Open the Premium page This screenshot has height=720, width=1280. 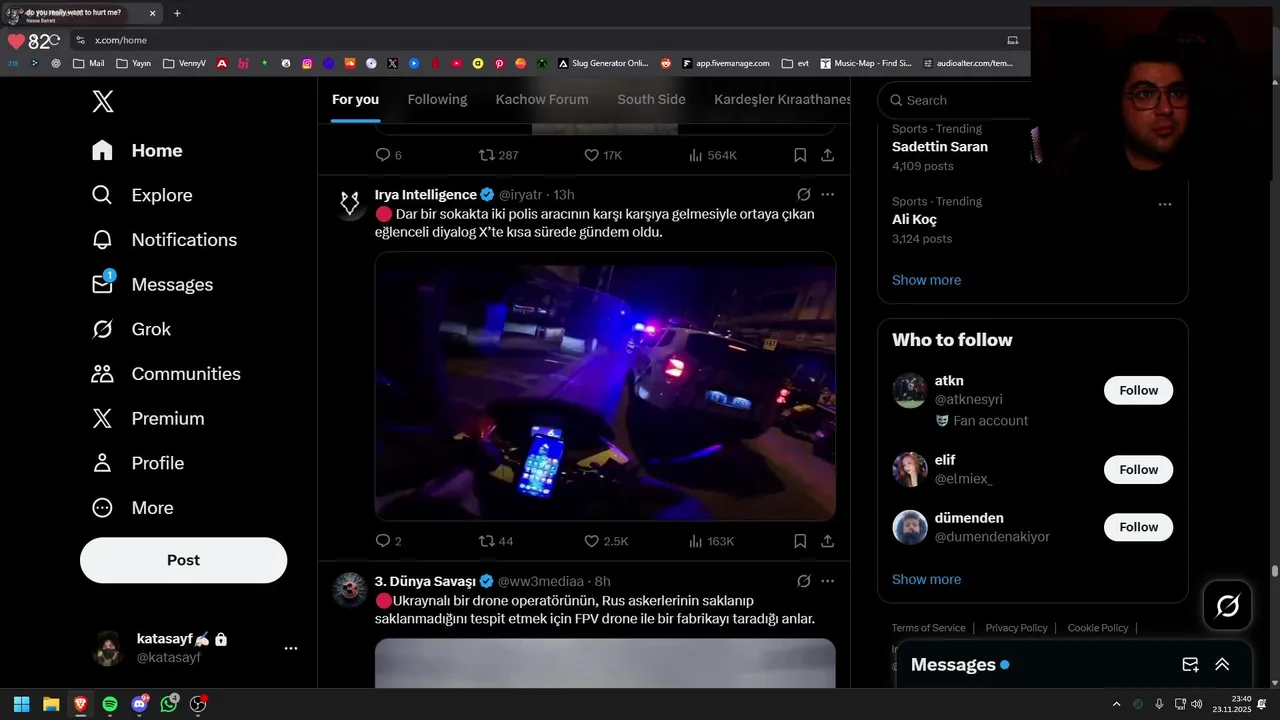148,419
